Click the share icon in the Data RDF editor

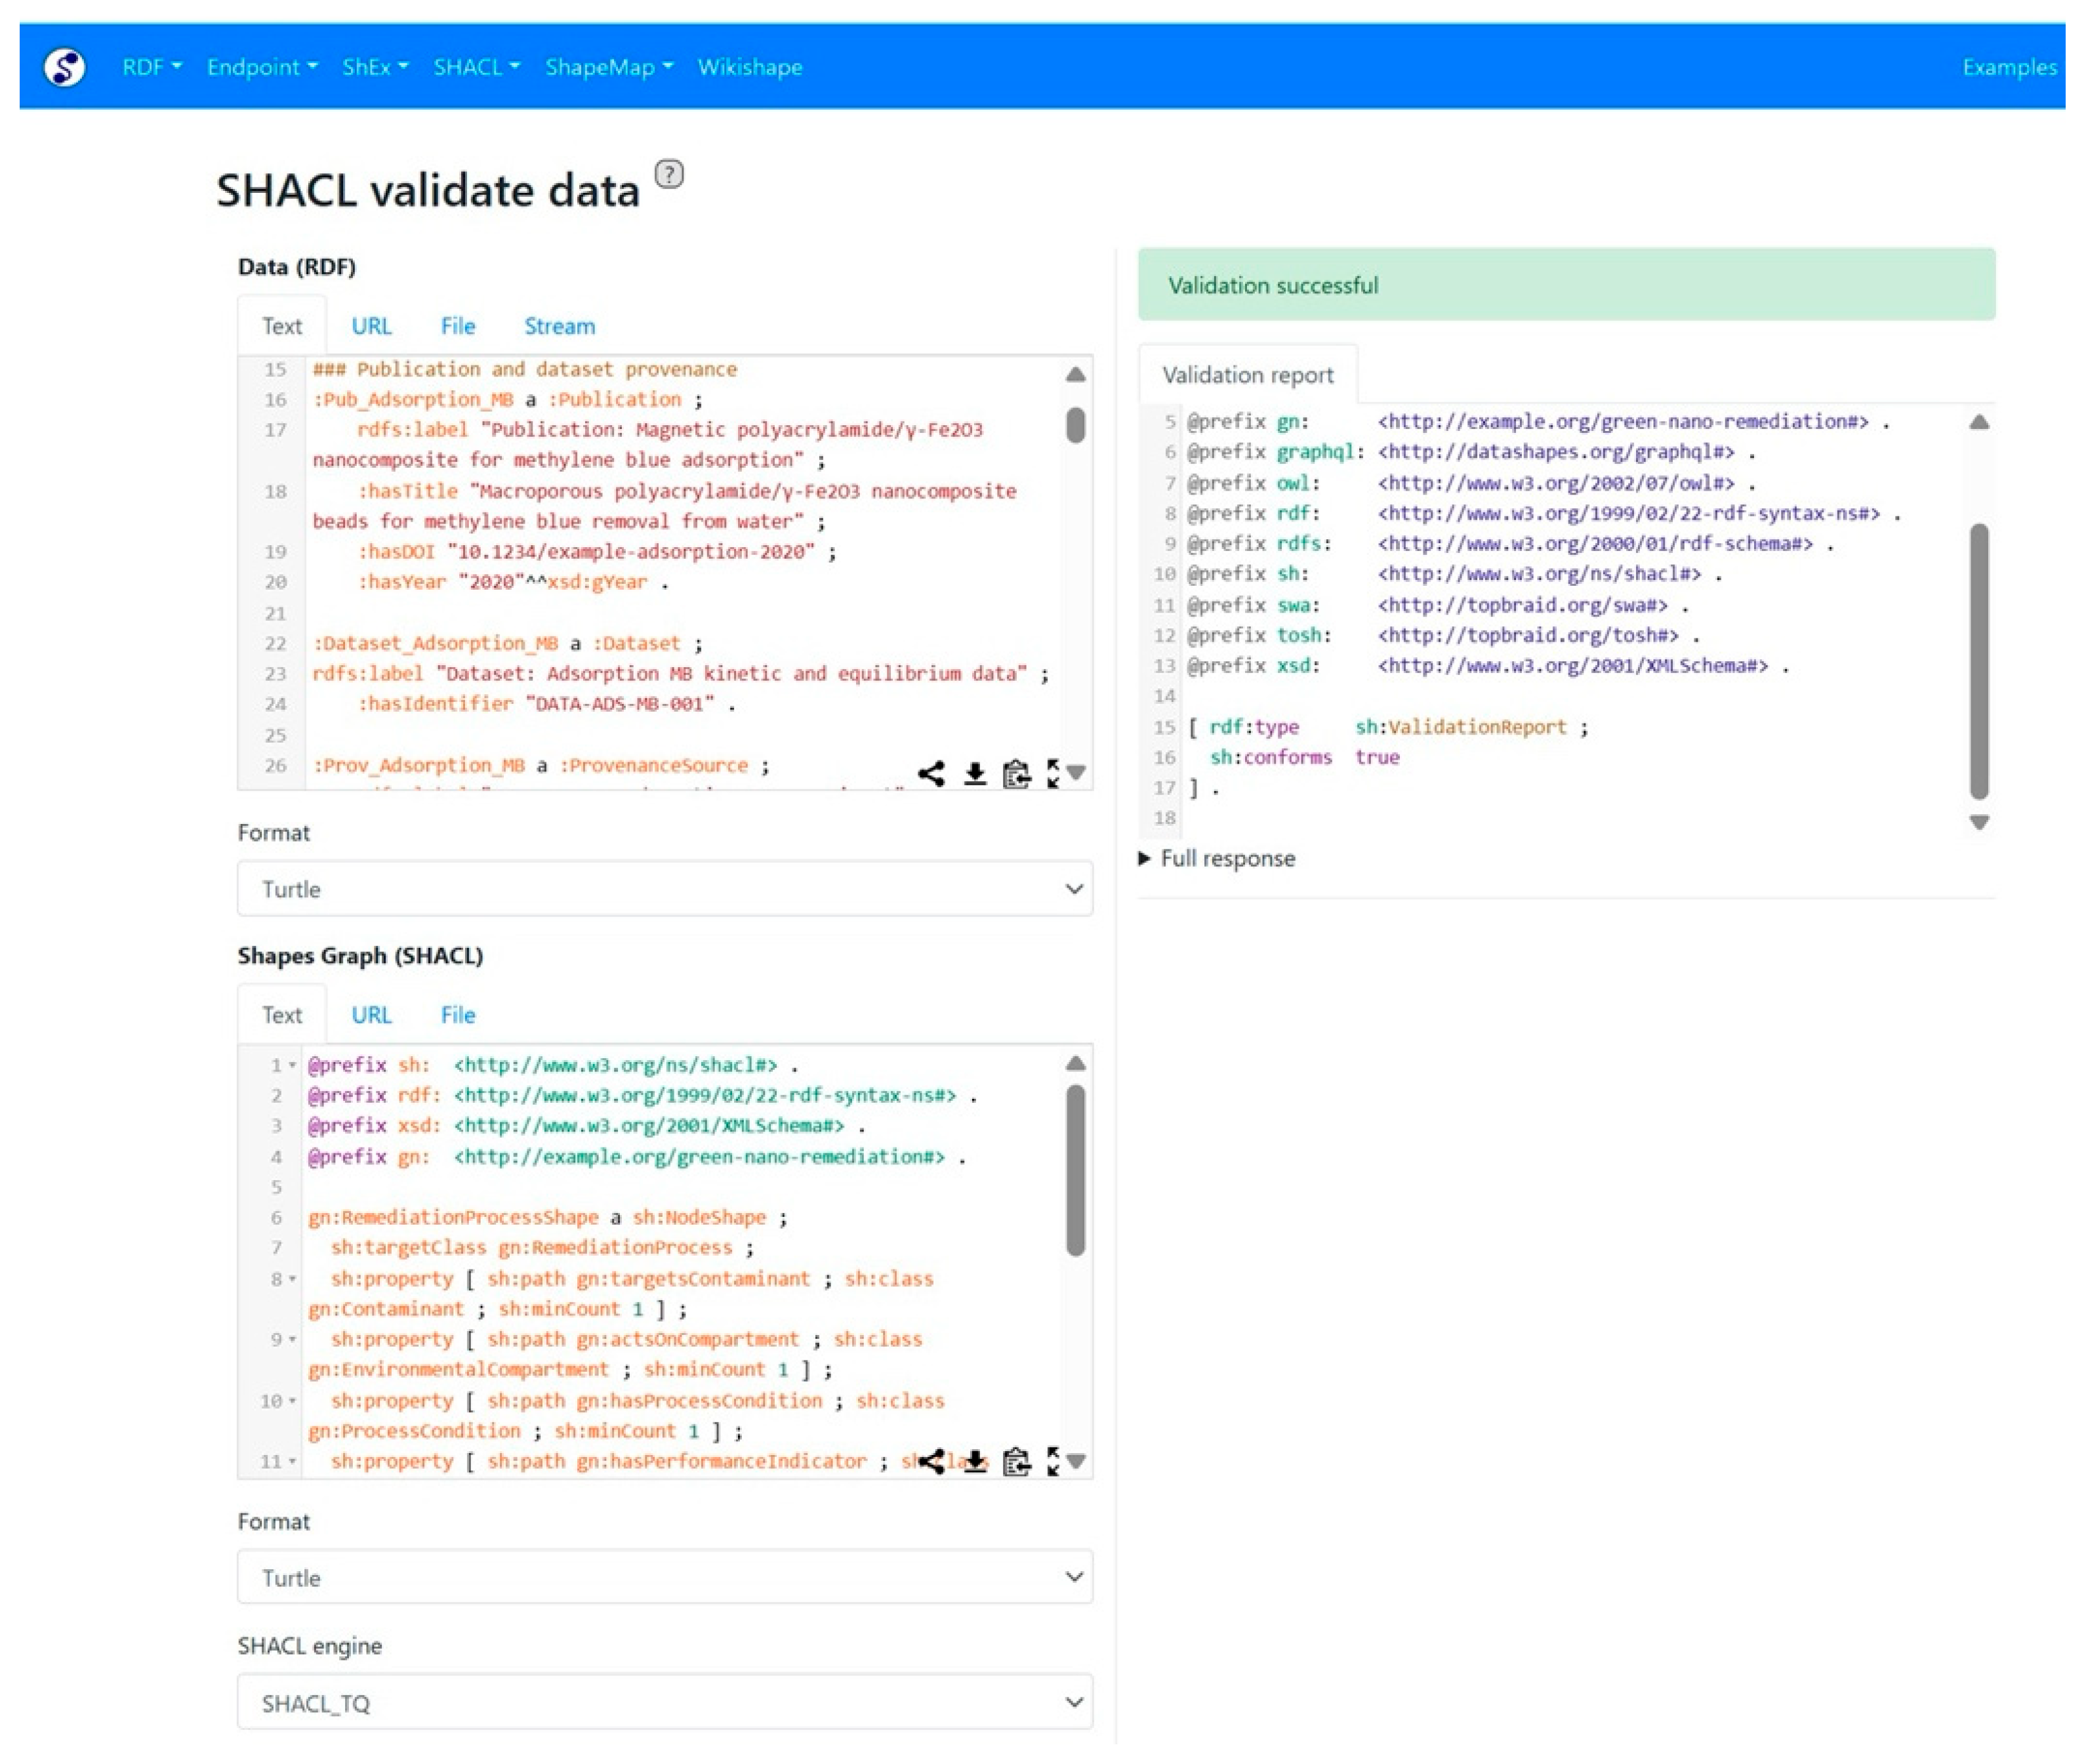pos(931,773)
